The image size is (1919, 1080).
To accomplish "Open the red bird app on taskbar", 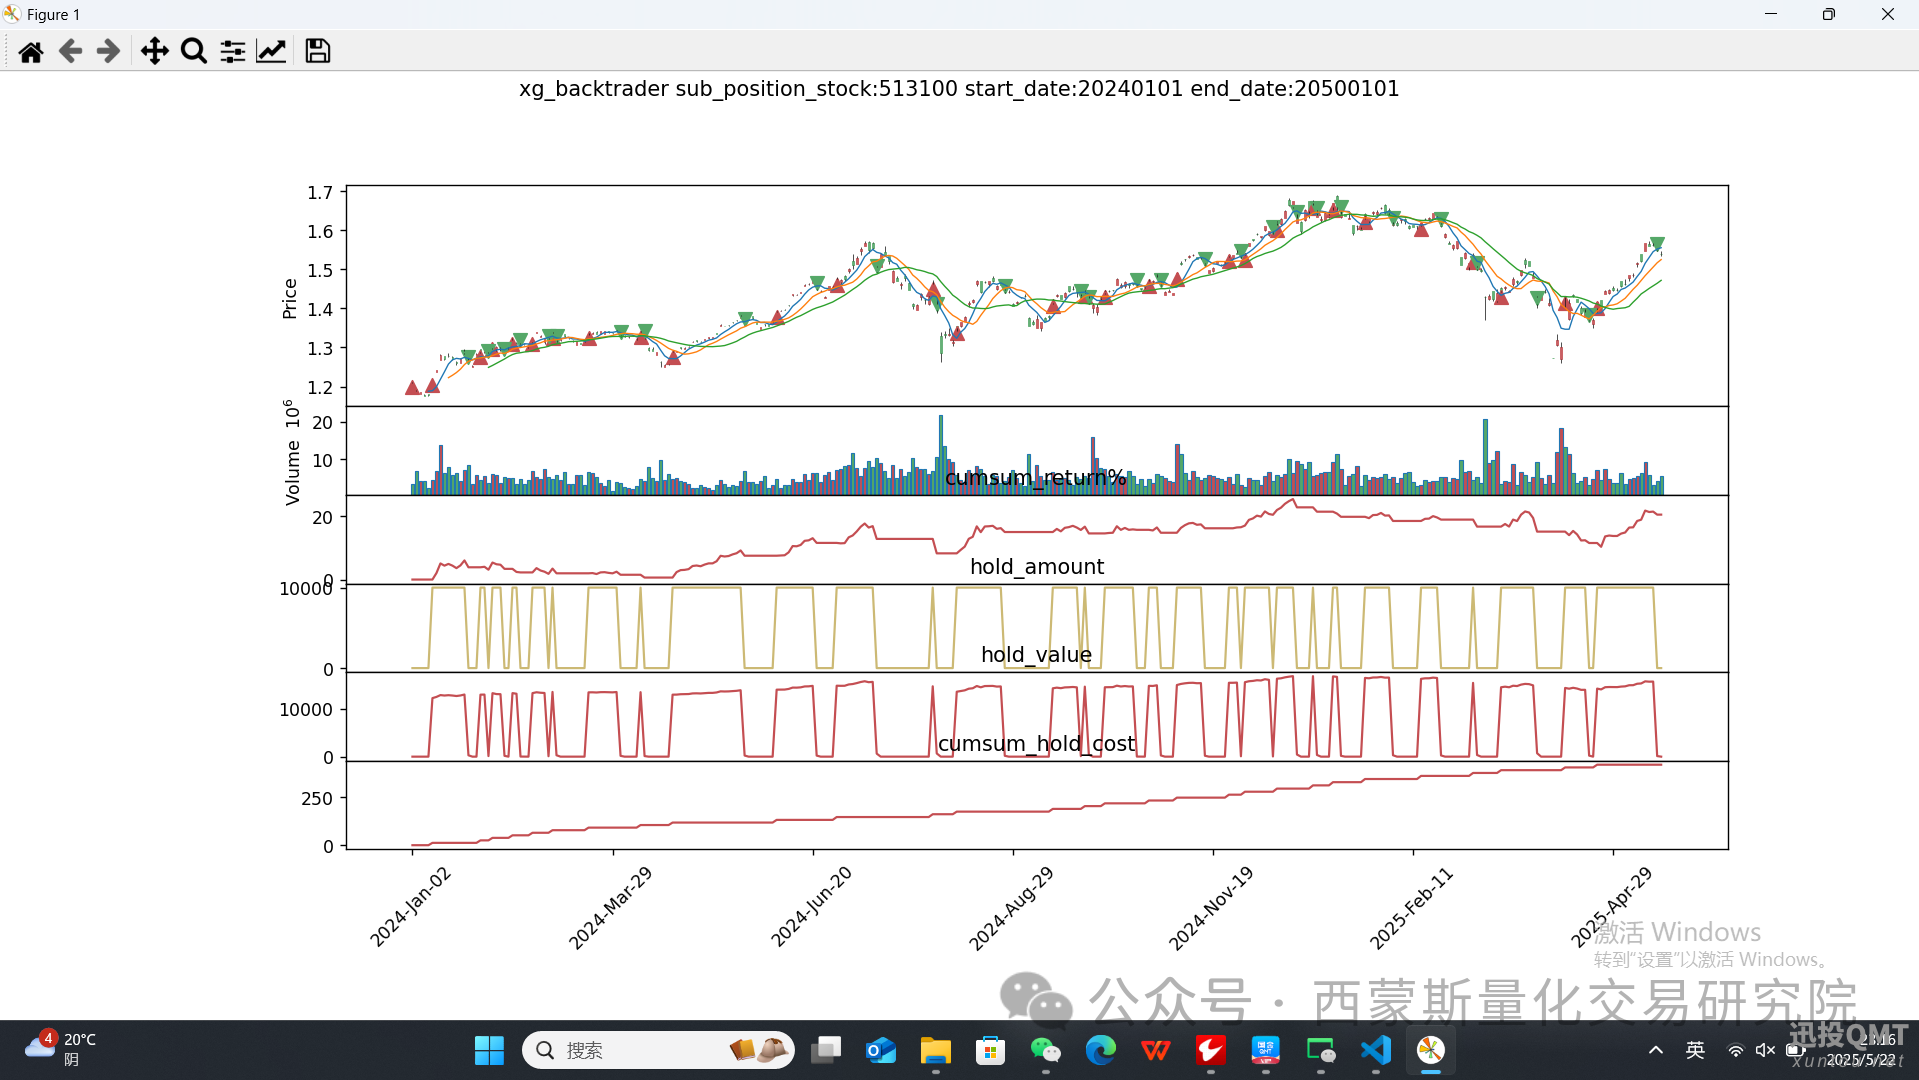I will pos(1211,1050).
